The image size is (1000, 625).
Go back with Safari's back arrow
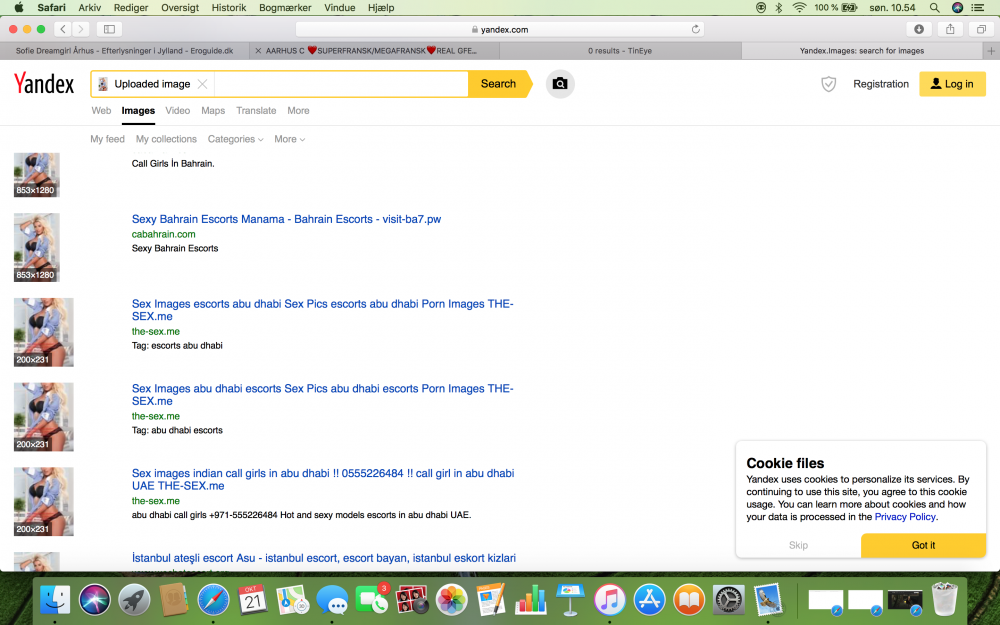62,29
